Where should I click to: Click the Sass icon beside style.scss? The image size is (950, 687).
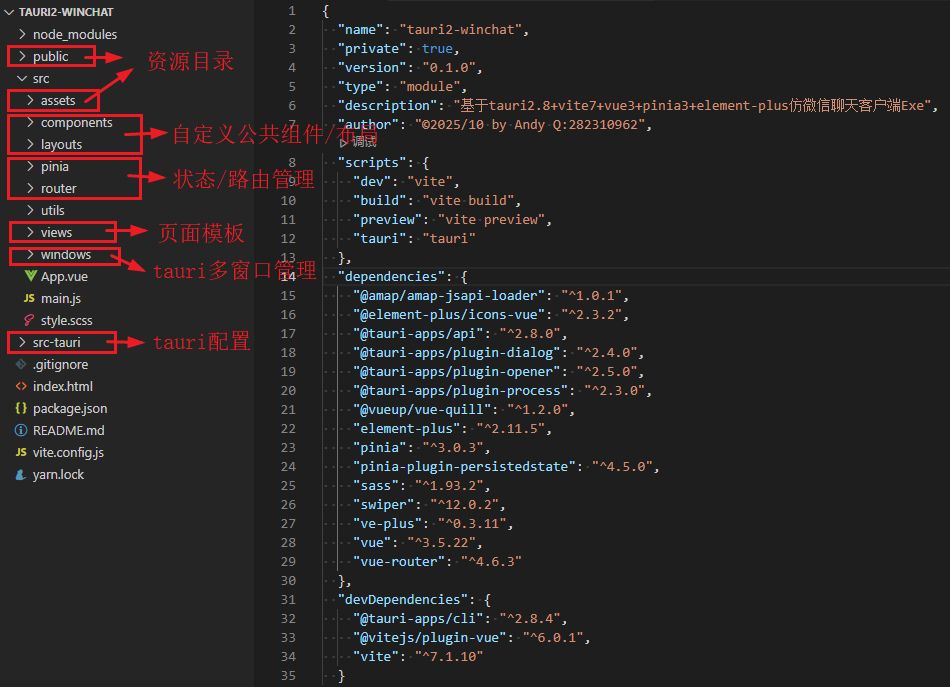[x=30, y=321]
